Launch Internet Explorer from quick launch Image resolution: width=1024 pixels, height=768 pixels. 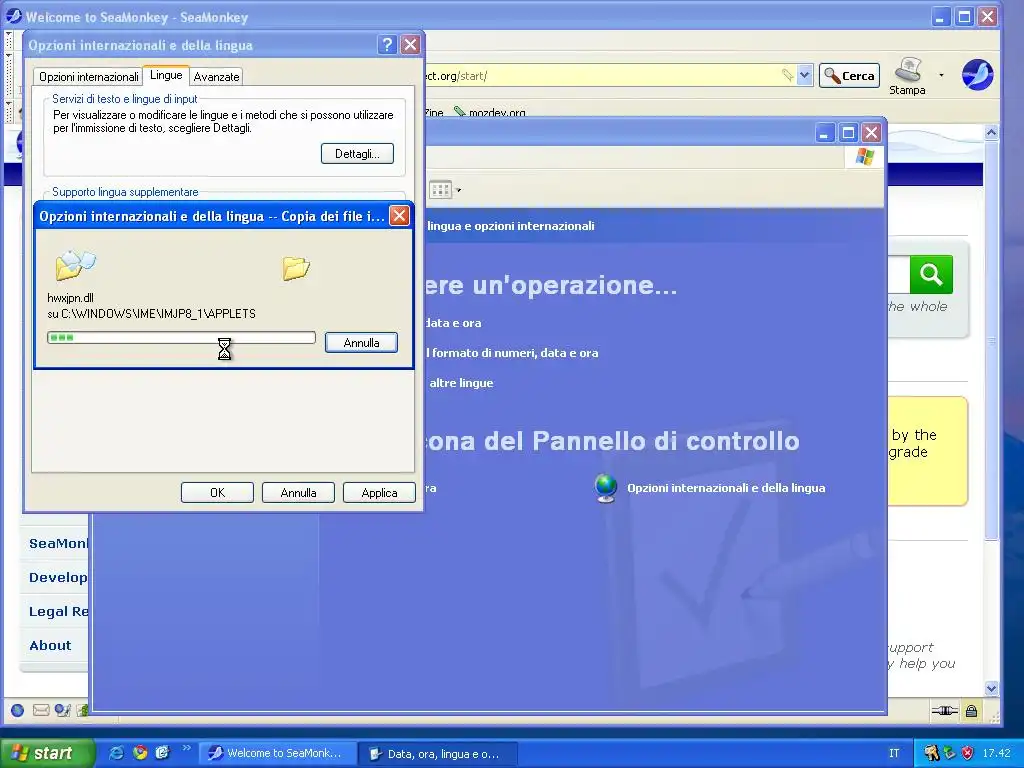click(x=117, y=753)
